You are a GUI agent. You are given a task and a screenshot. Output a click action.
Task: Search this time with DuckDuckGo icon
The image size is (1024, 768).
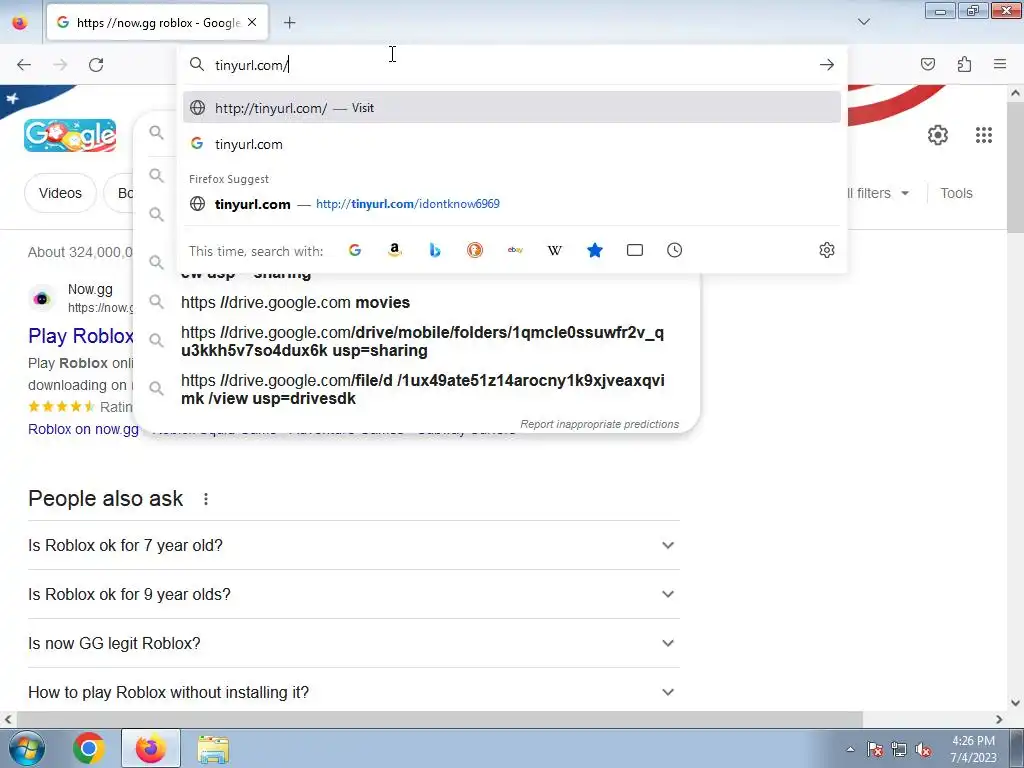point(475,250)
